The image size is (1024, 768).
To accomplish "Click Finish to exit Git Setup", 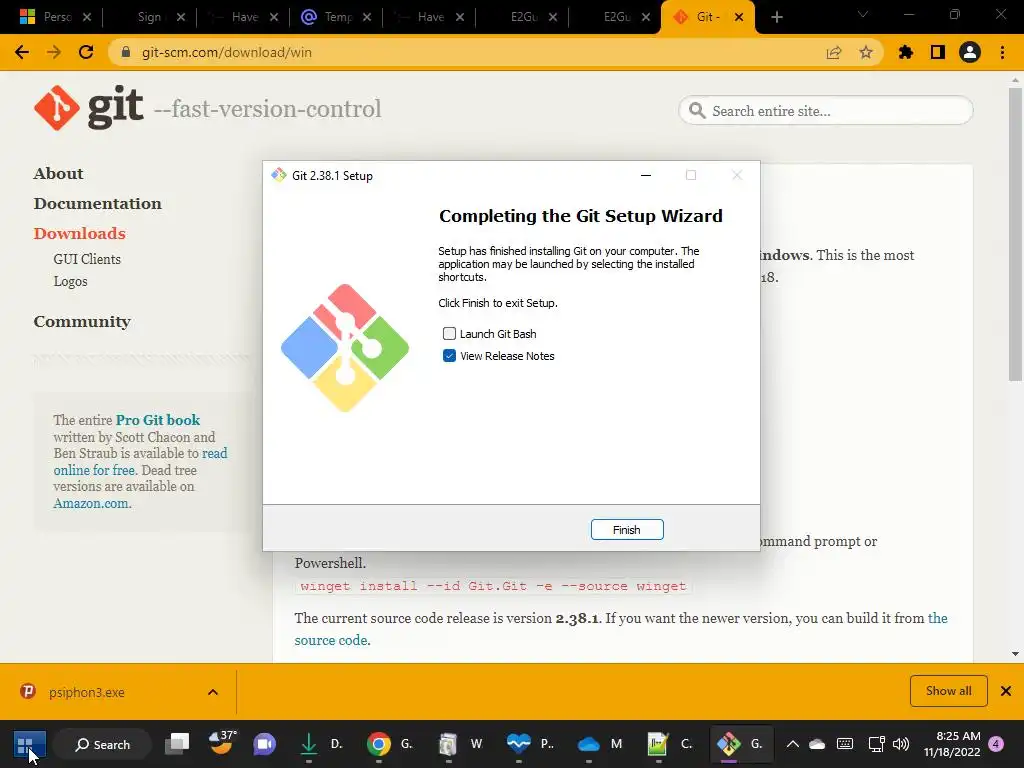I will tap(627, 530).
